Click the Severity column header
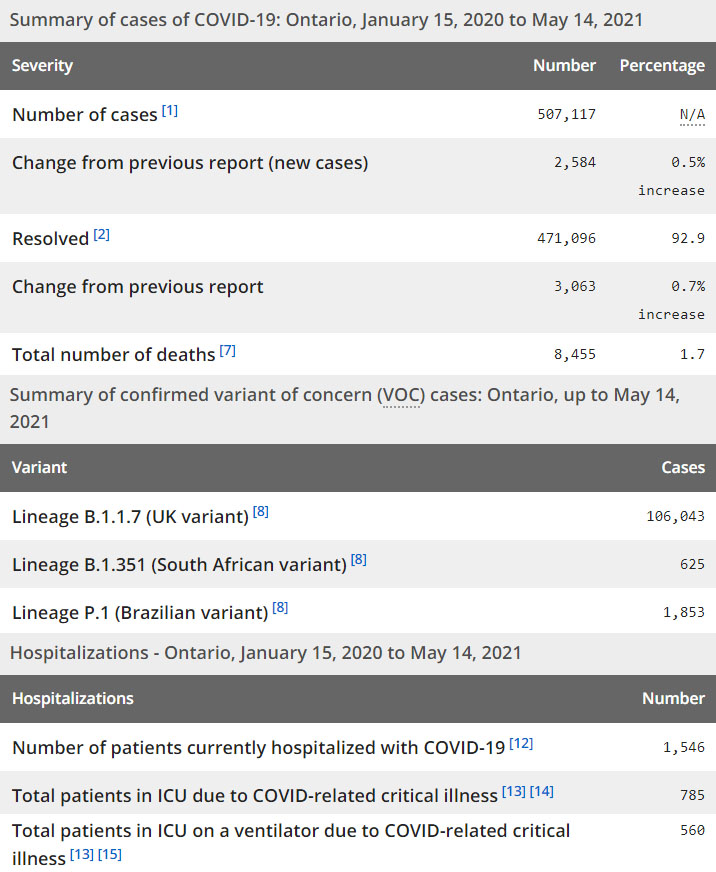This screenshot has height=872, width=716. [x=42, y=66]
